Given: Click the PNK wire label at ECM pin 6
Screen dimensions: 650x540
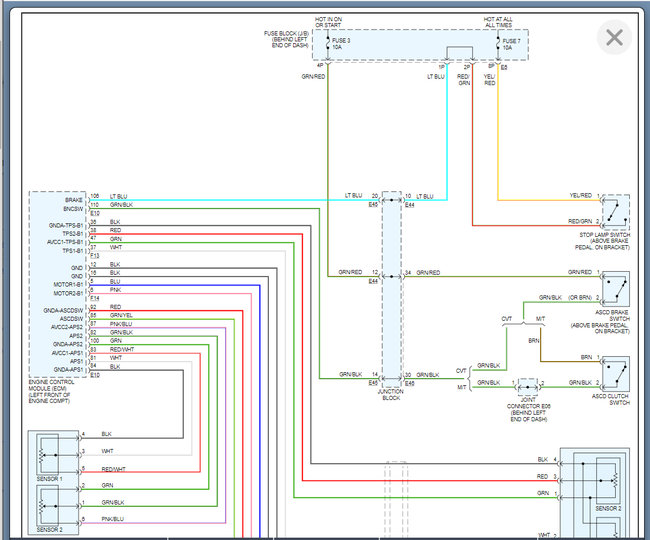Looking at the screenshot, I should click(115, 290).
